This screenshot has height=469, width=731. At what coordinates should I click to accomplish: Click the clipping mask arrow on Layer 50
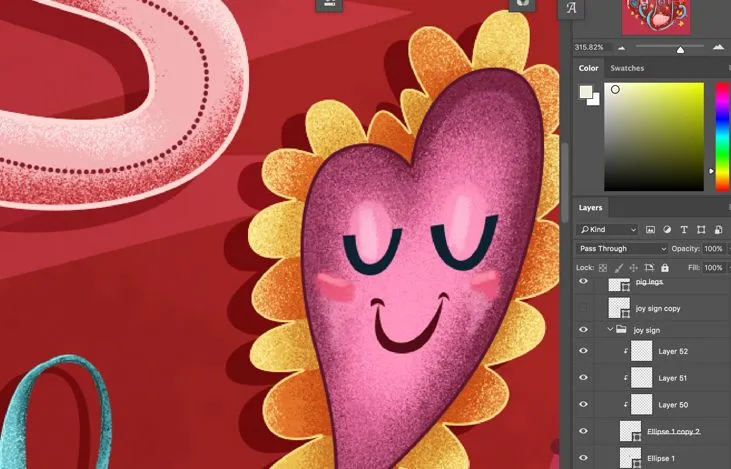pos(626,405)
